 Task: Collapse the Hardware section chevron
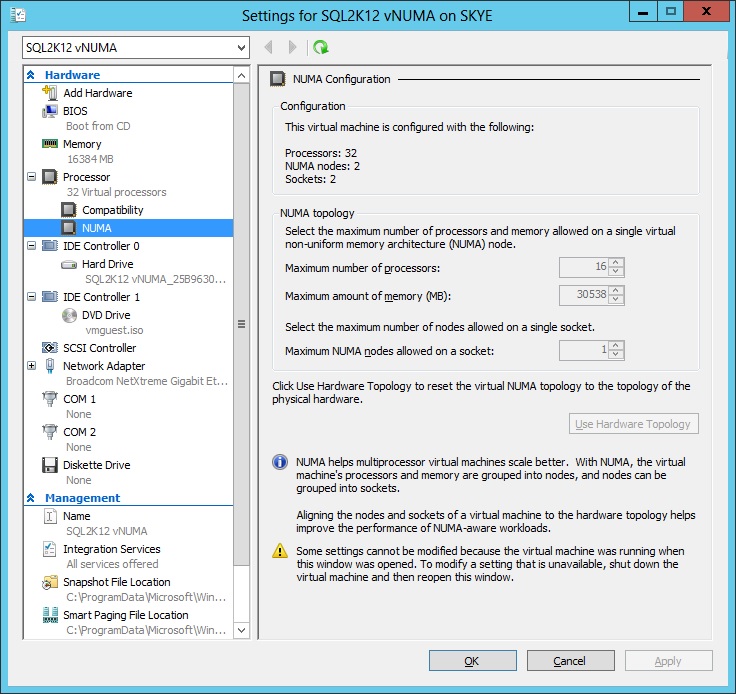coord(31,75)
